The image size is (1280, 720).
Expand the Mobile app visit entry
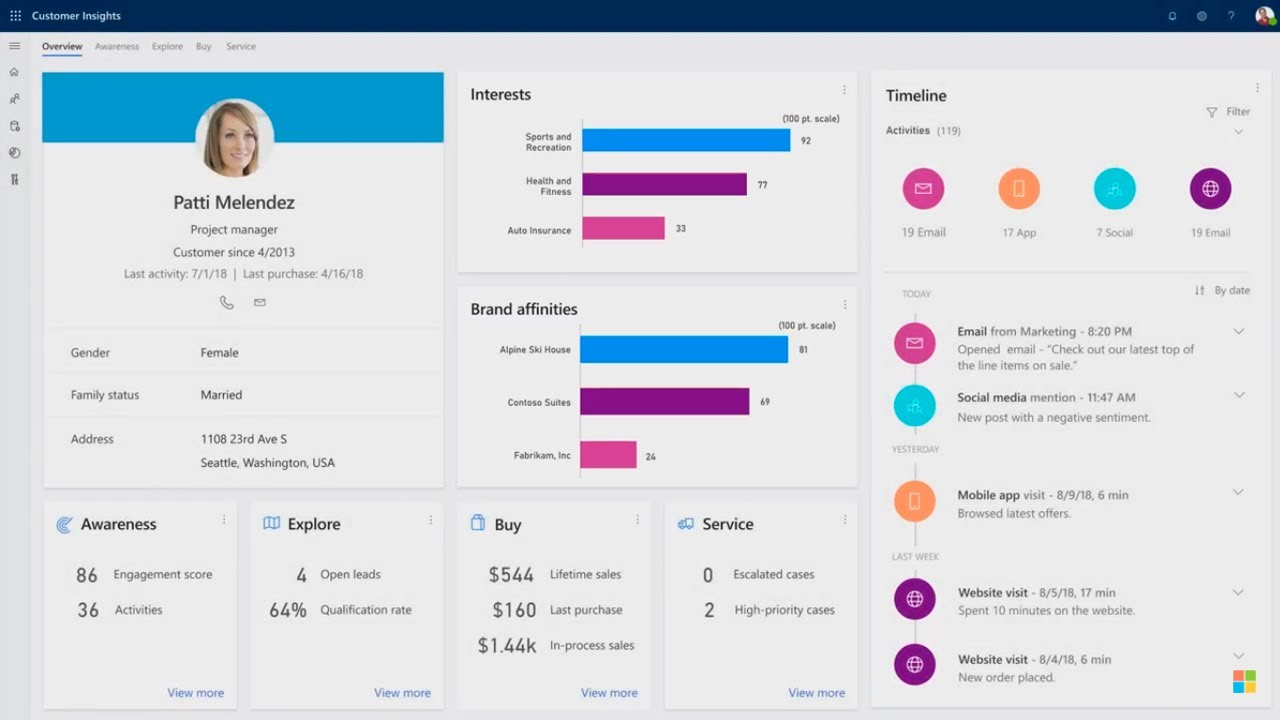point(1238,492)
